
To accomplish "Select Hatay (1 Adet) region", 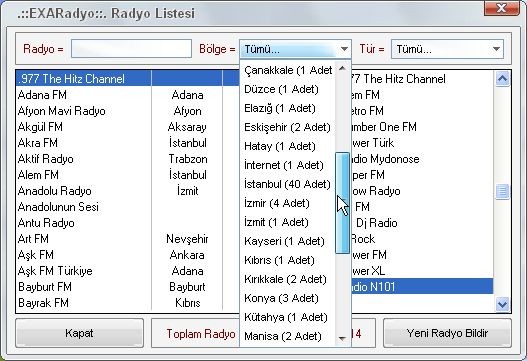I will coord(288,146).
